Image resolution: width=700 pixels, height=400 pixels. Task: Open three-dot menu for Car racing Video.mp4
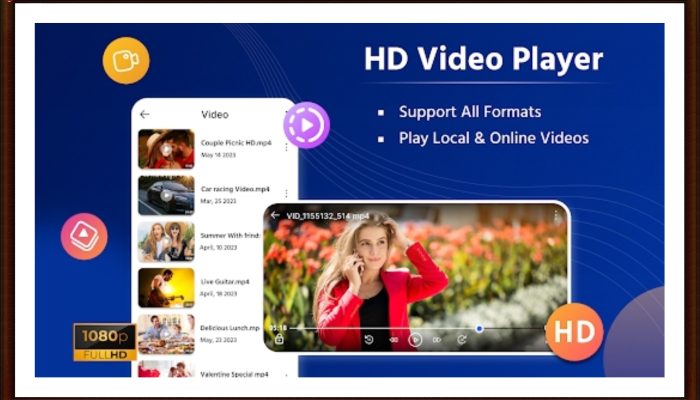(x=286, y=193)
